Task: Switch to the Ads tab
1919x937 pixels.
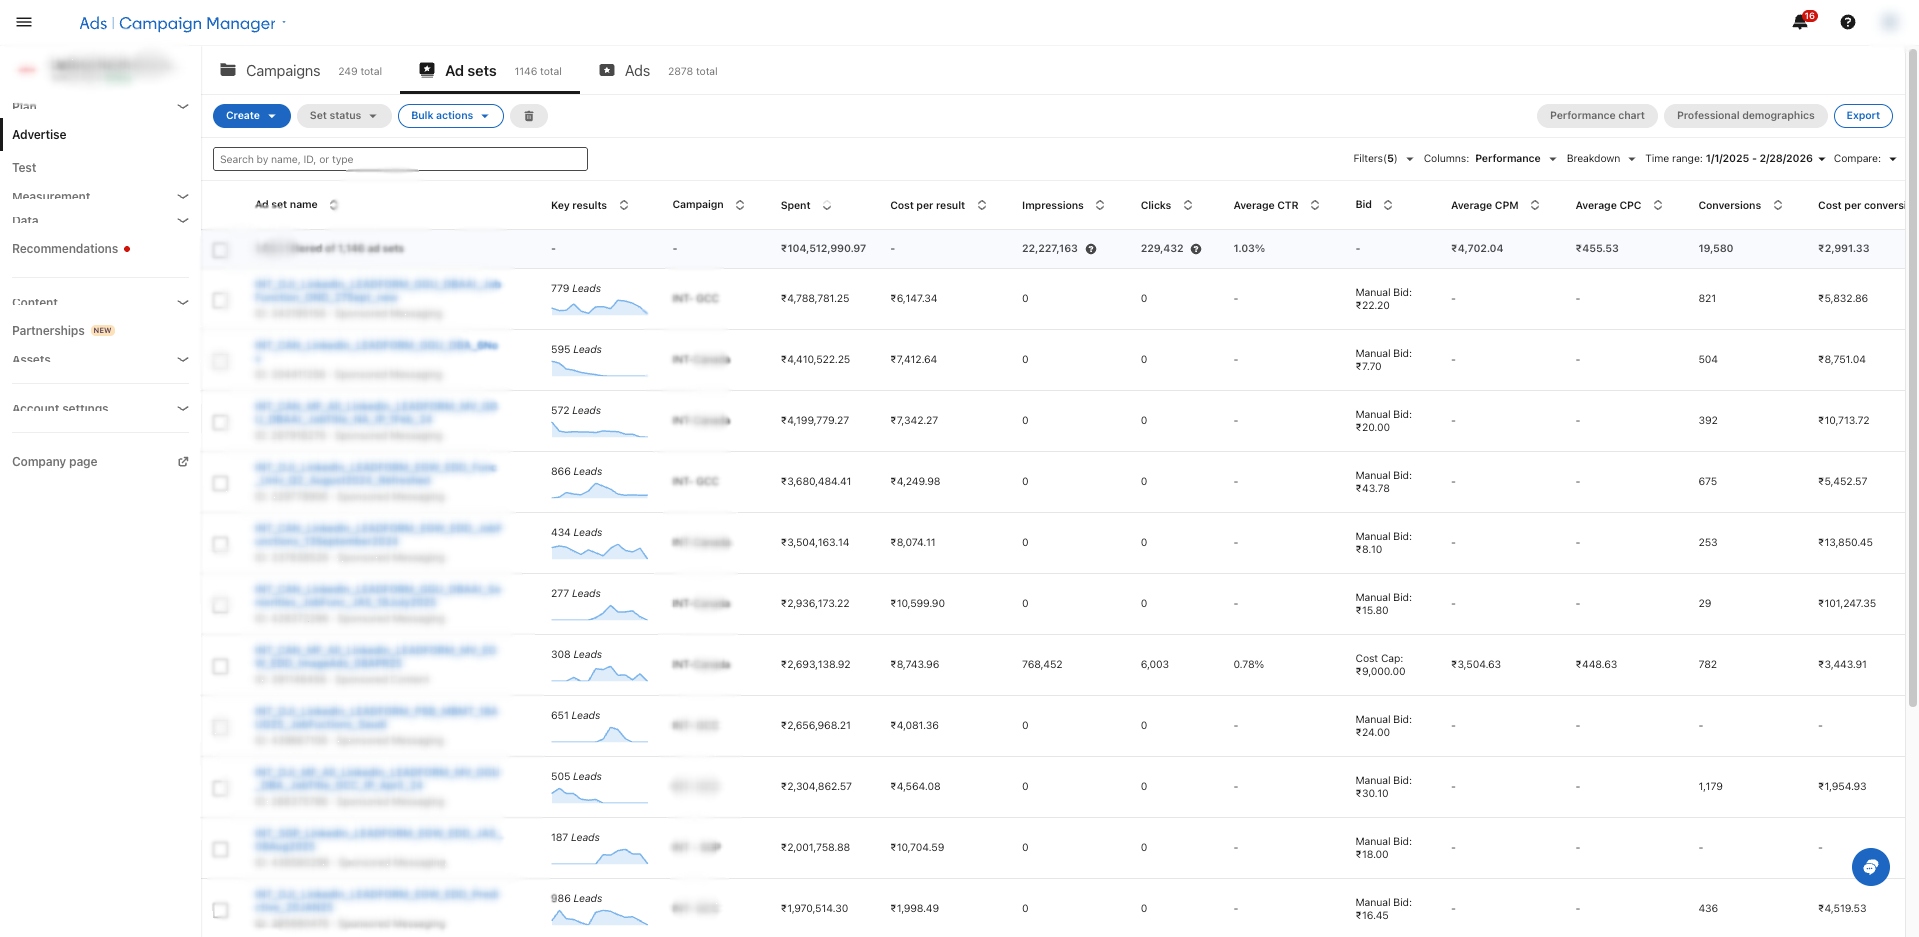Action: click(x=636, y=71)
